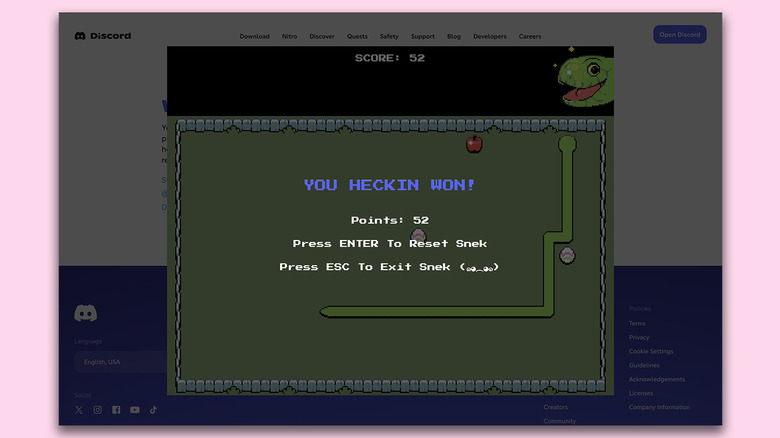
Task: Click the Discord logo in the header
Action: 103,36
